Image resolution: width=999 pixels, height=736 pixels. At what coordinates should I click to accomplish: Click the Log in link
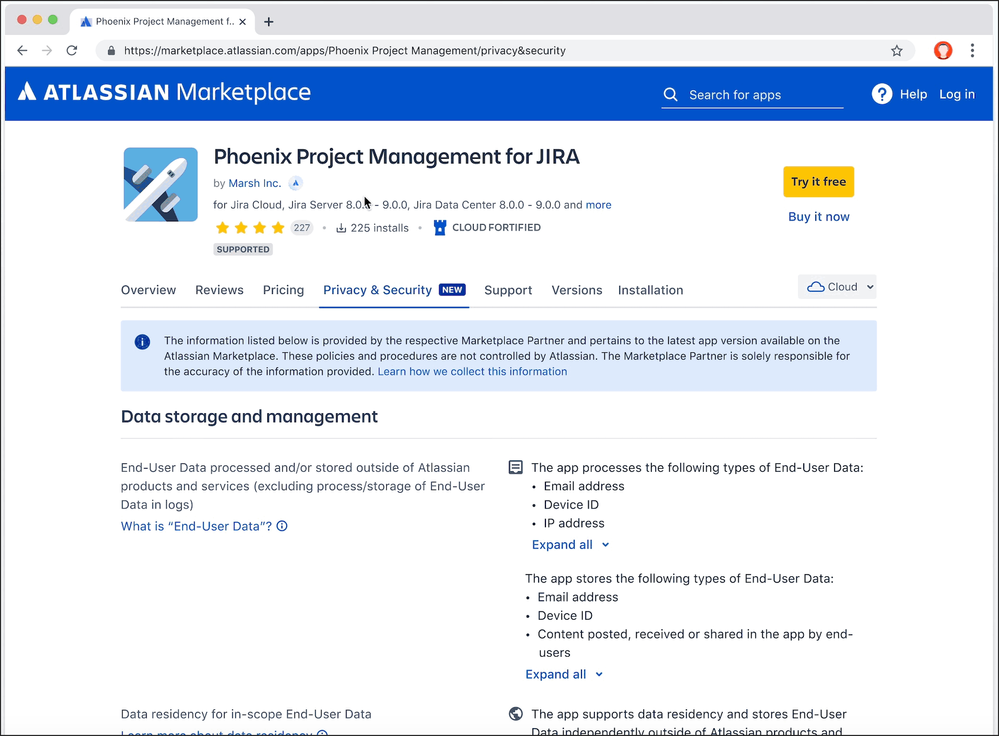tap(957, 94)
